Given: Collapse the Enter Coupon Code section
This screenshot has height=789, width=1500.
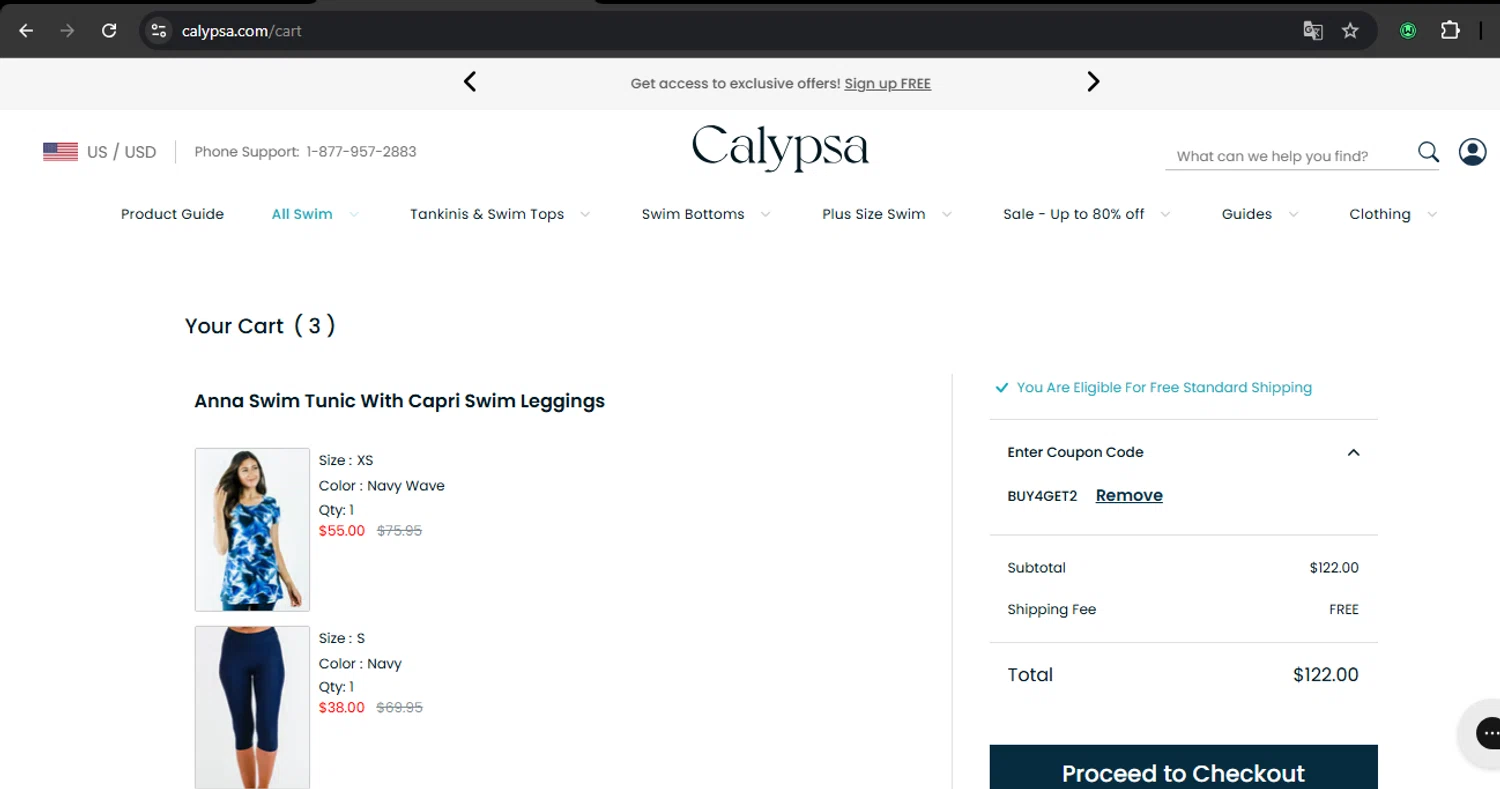Looking at the screenshot, I should 1353,452.
